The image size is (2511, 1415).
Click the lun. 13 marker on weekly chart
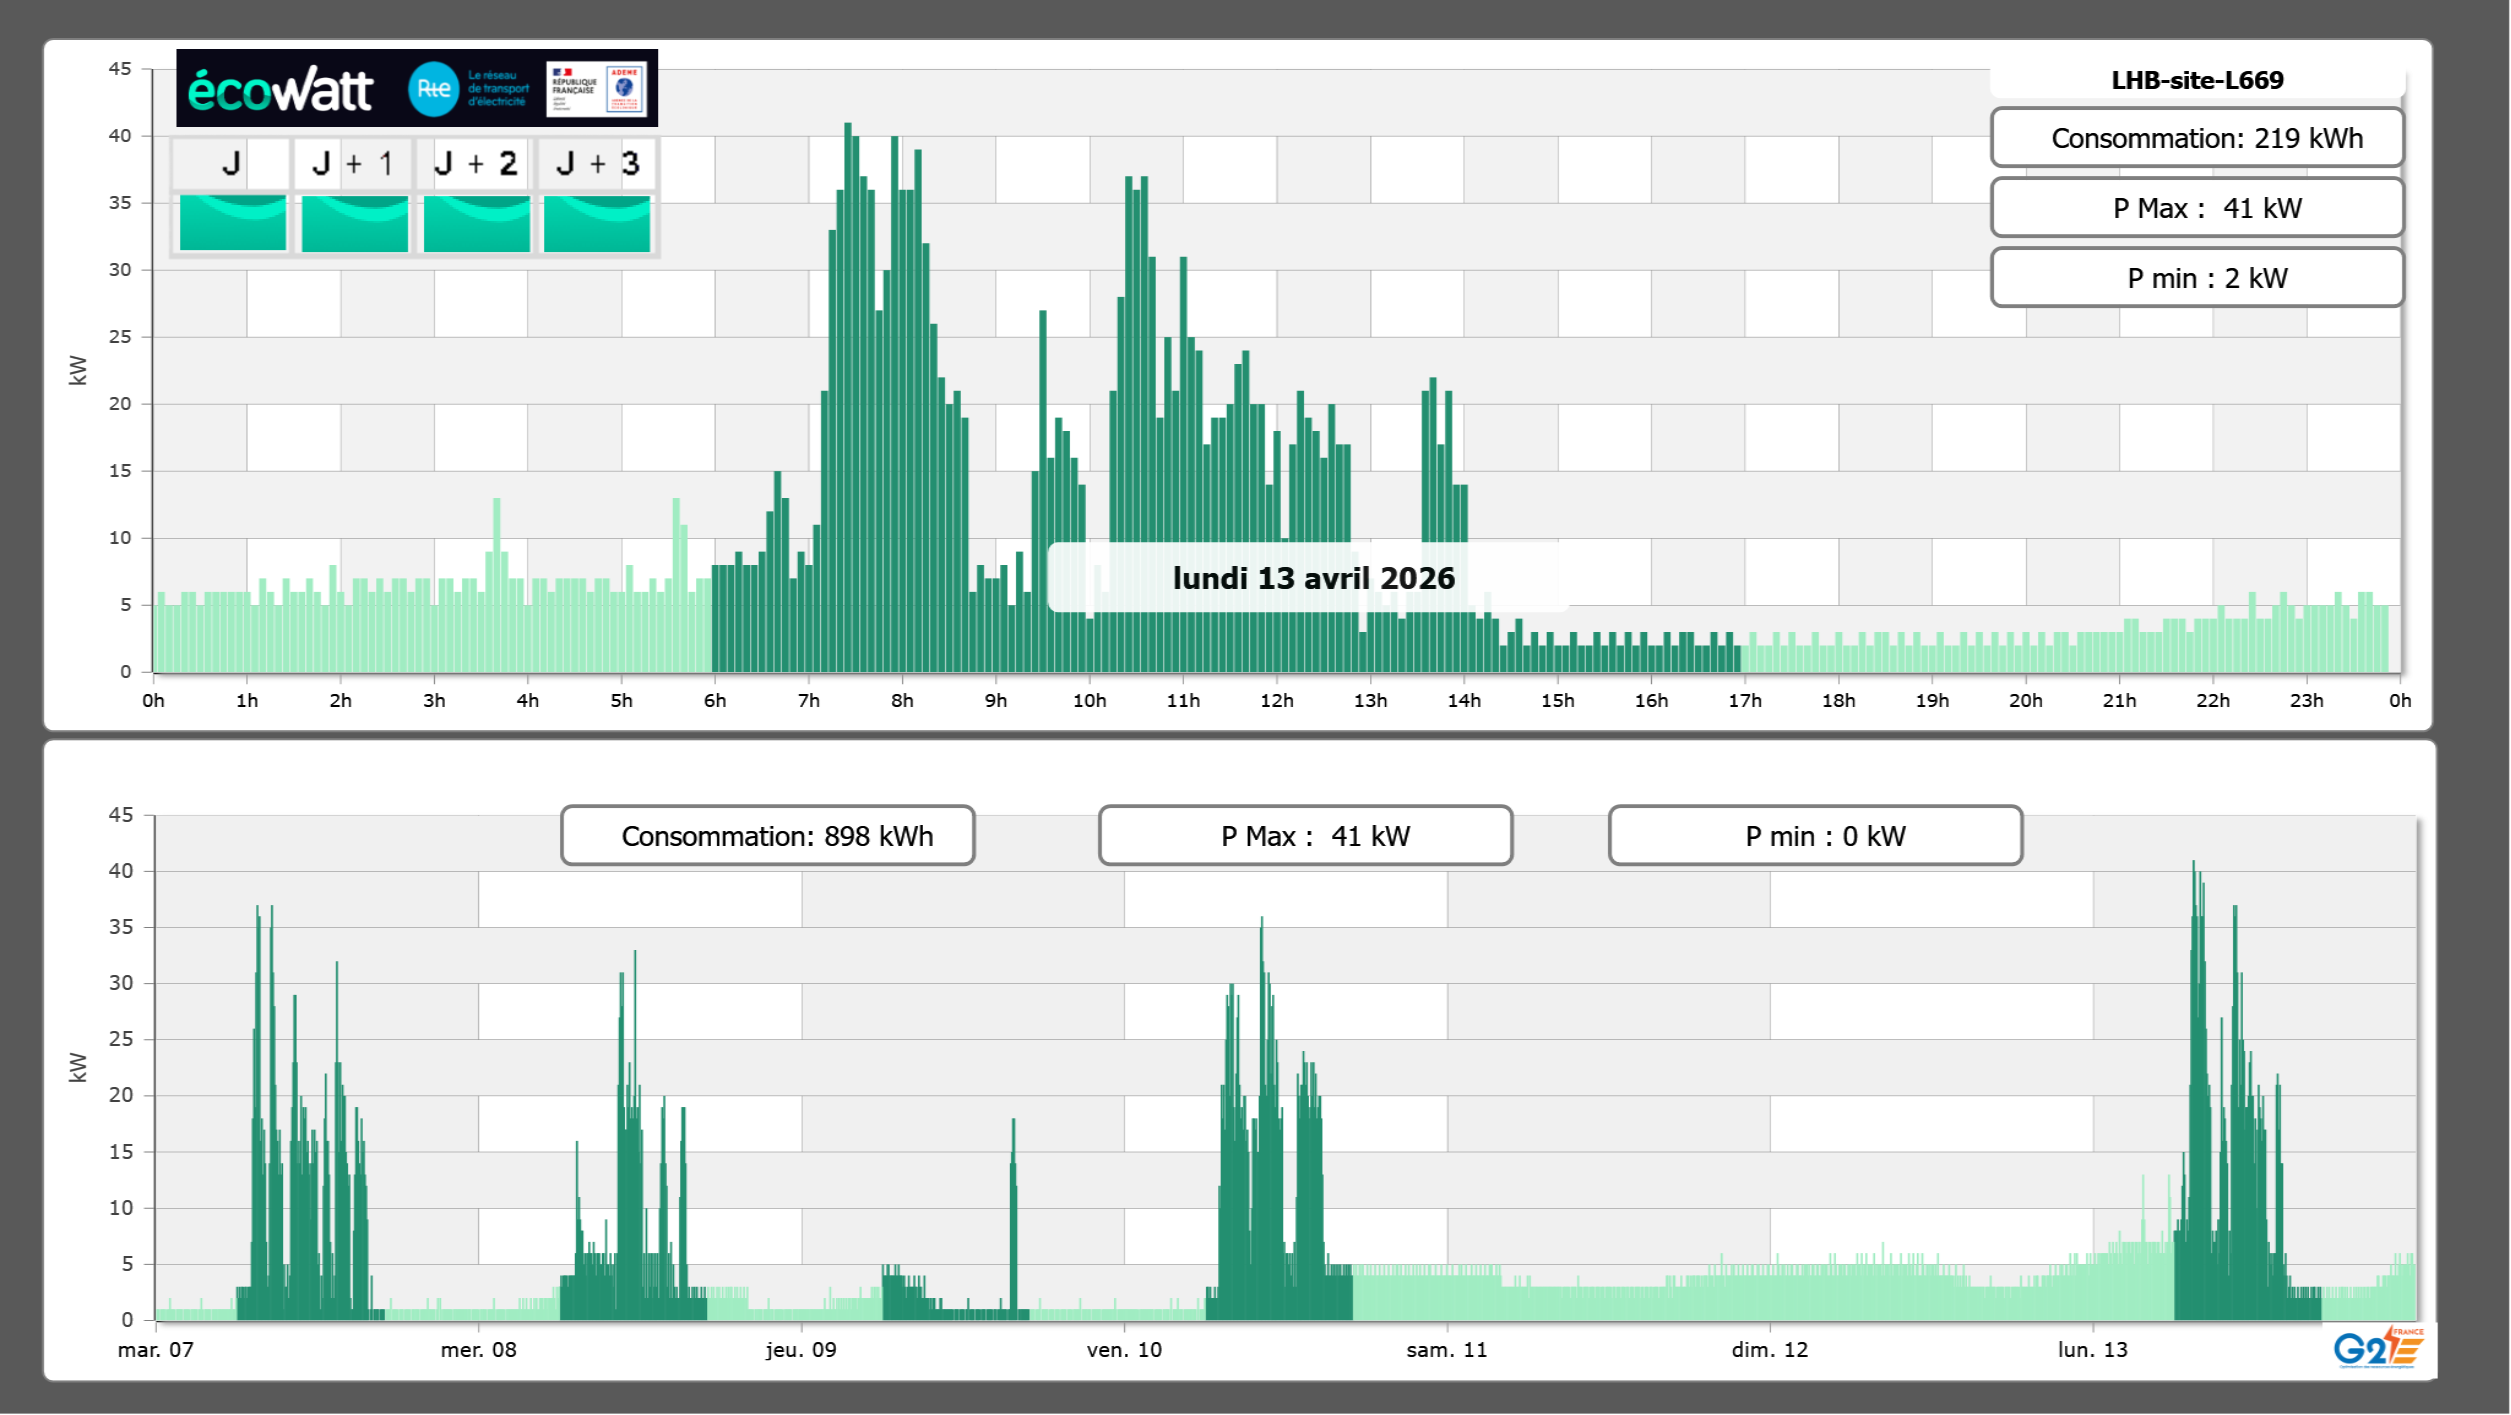point(2092,1350)
